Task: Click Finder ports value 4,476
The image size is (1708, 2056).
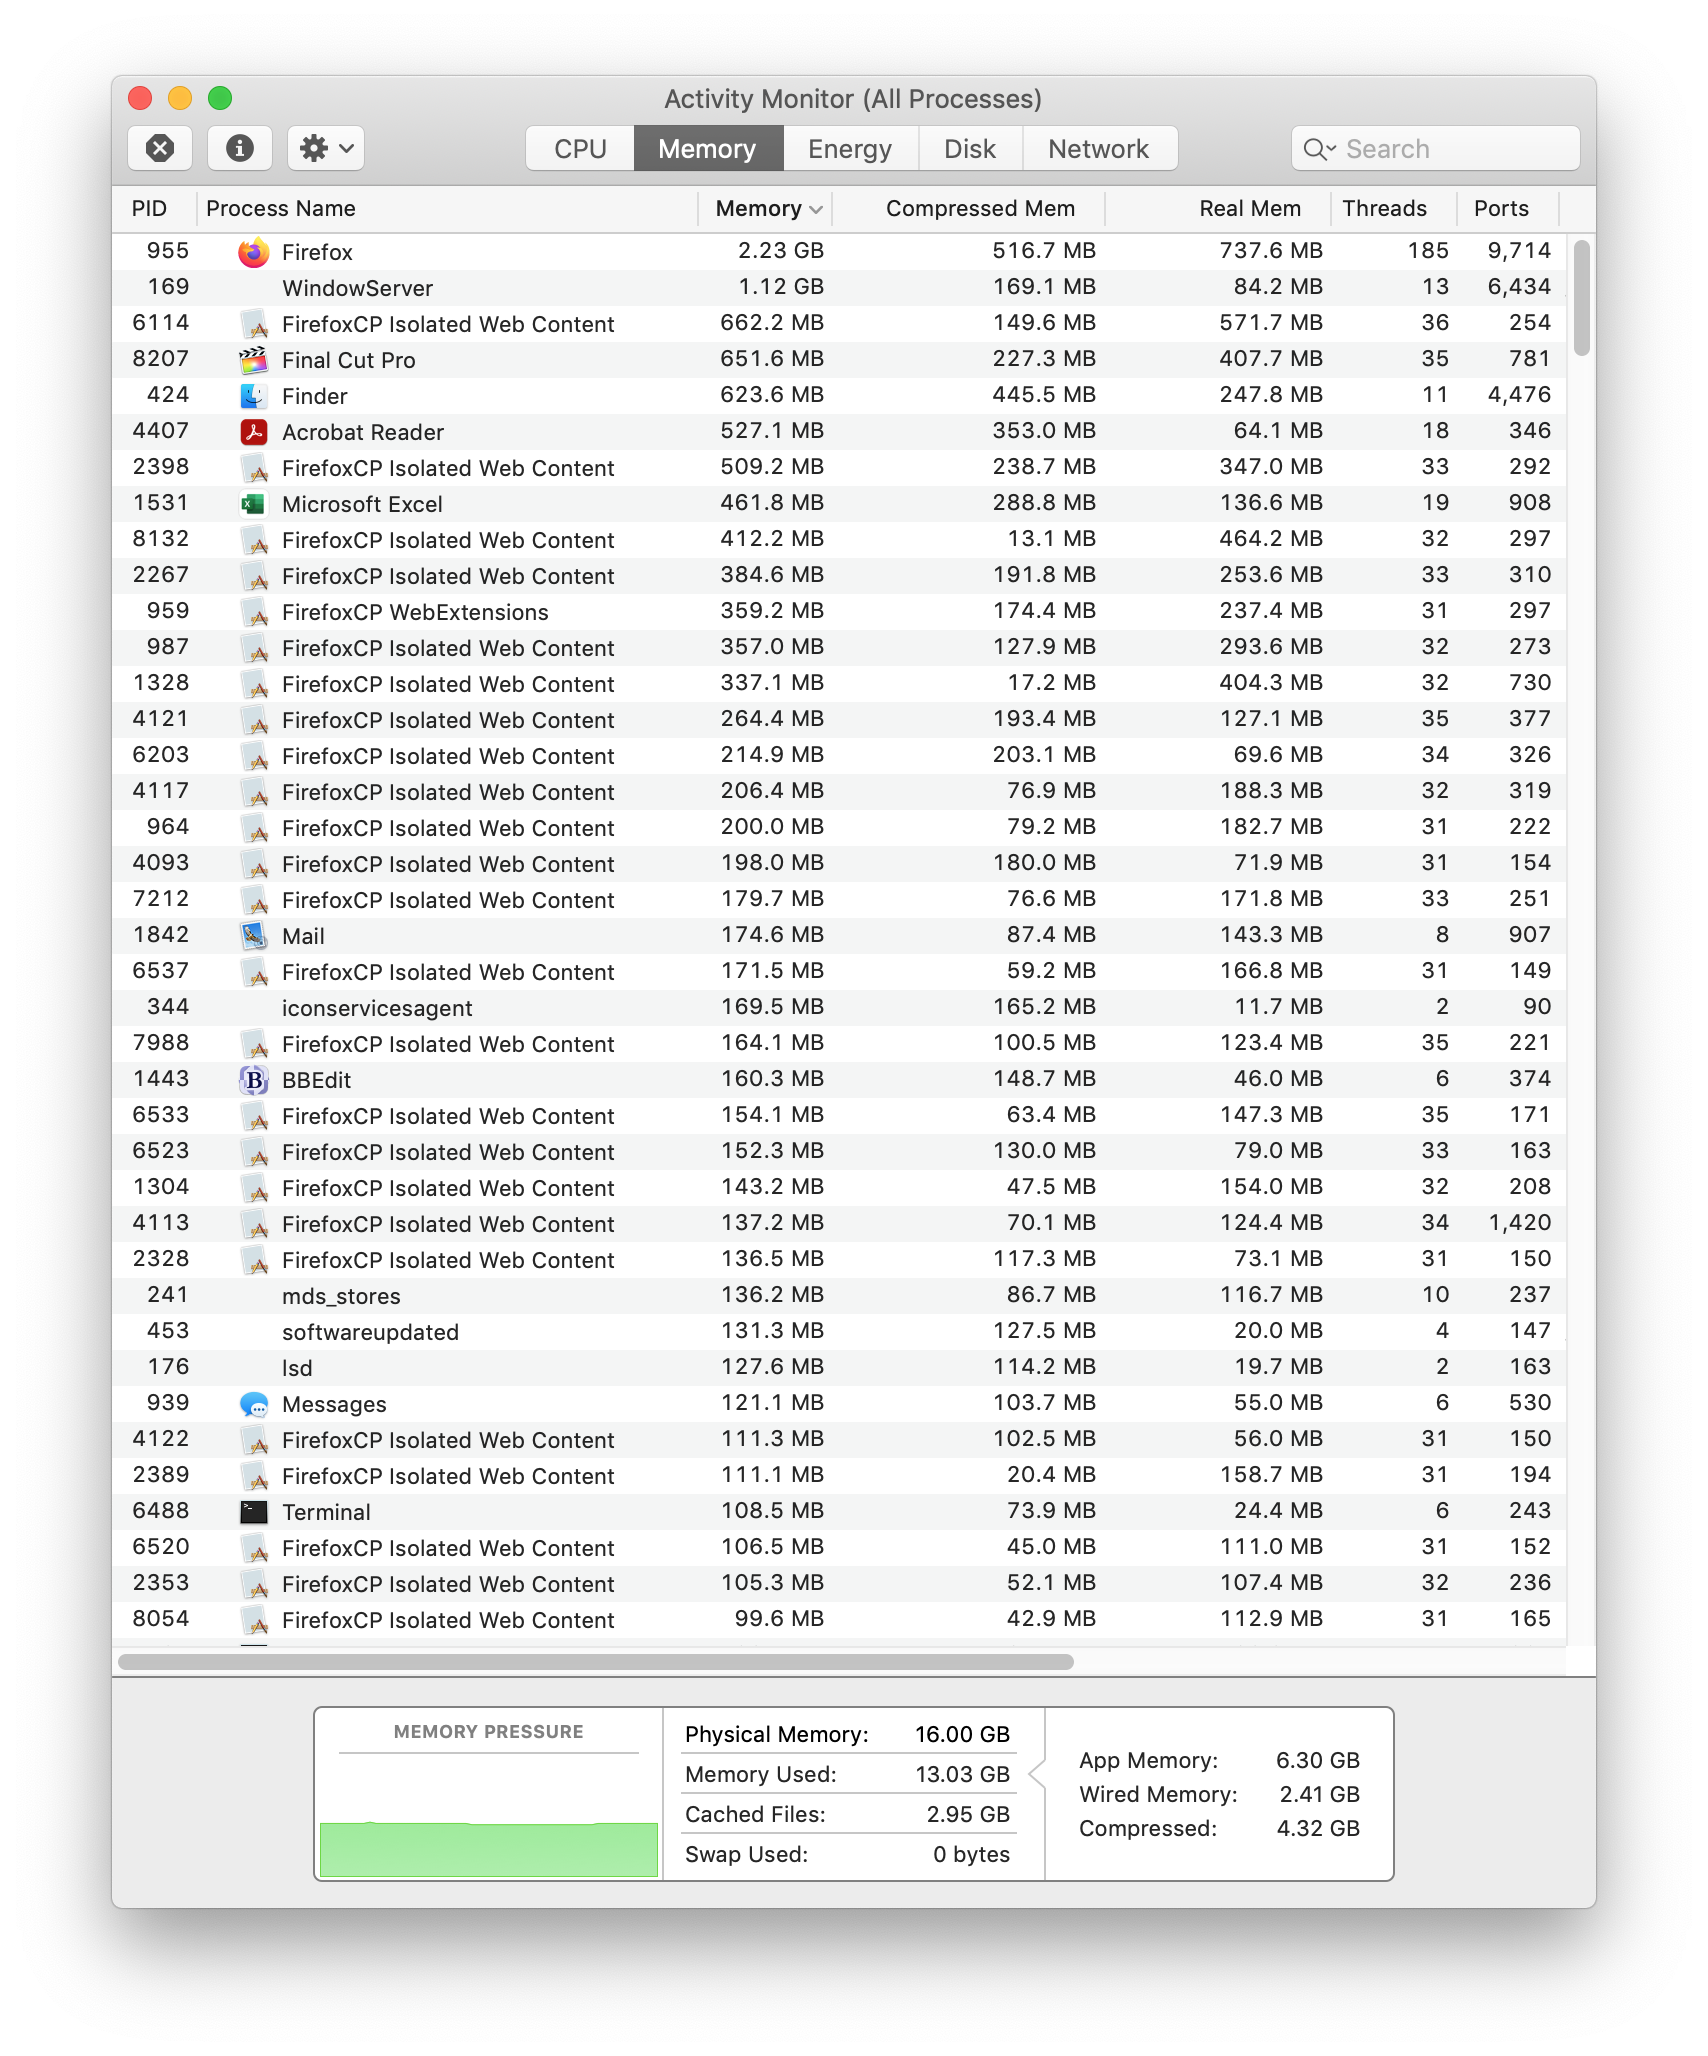Action: coord(1519,395)
